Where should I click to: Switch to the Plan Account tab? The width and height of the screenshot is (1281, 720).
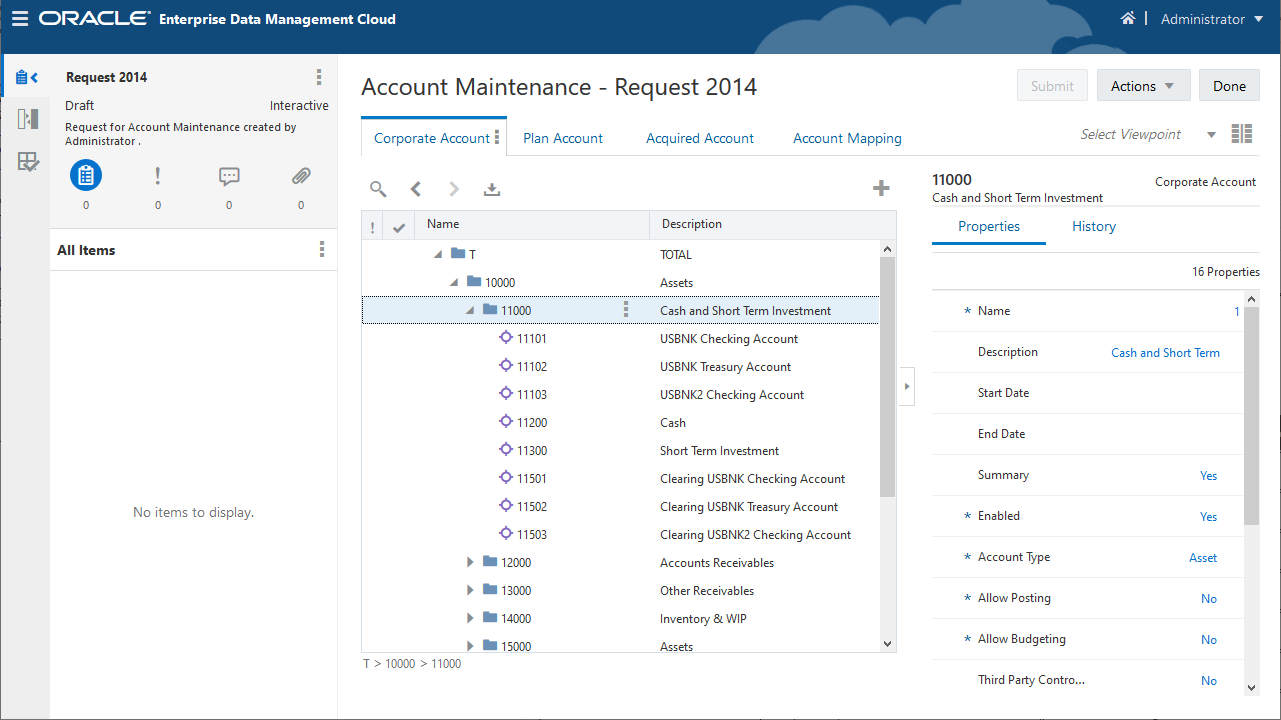click(x=563, y=138)
